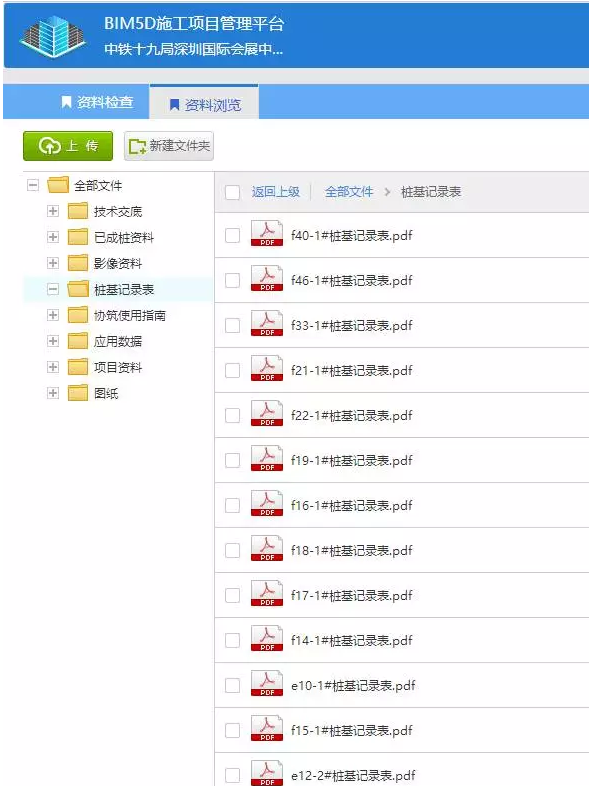Check the box for f16-1#桩基记录表.pdf
The width and height of the screenshot is (597, 786).
[232, 505]
